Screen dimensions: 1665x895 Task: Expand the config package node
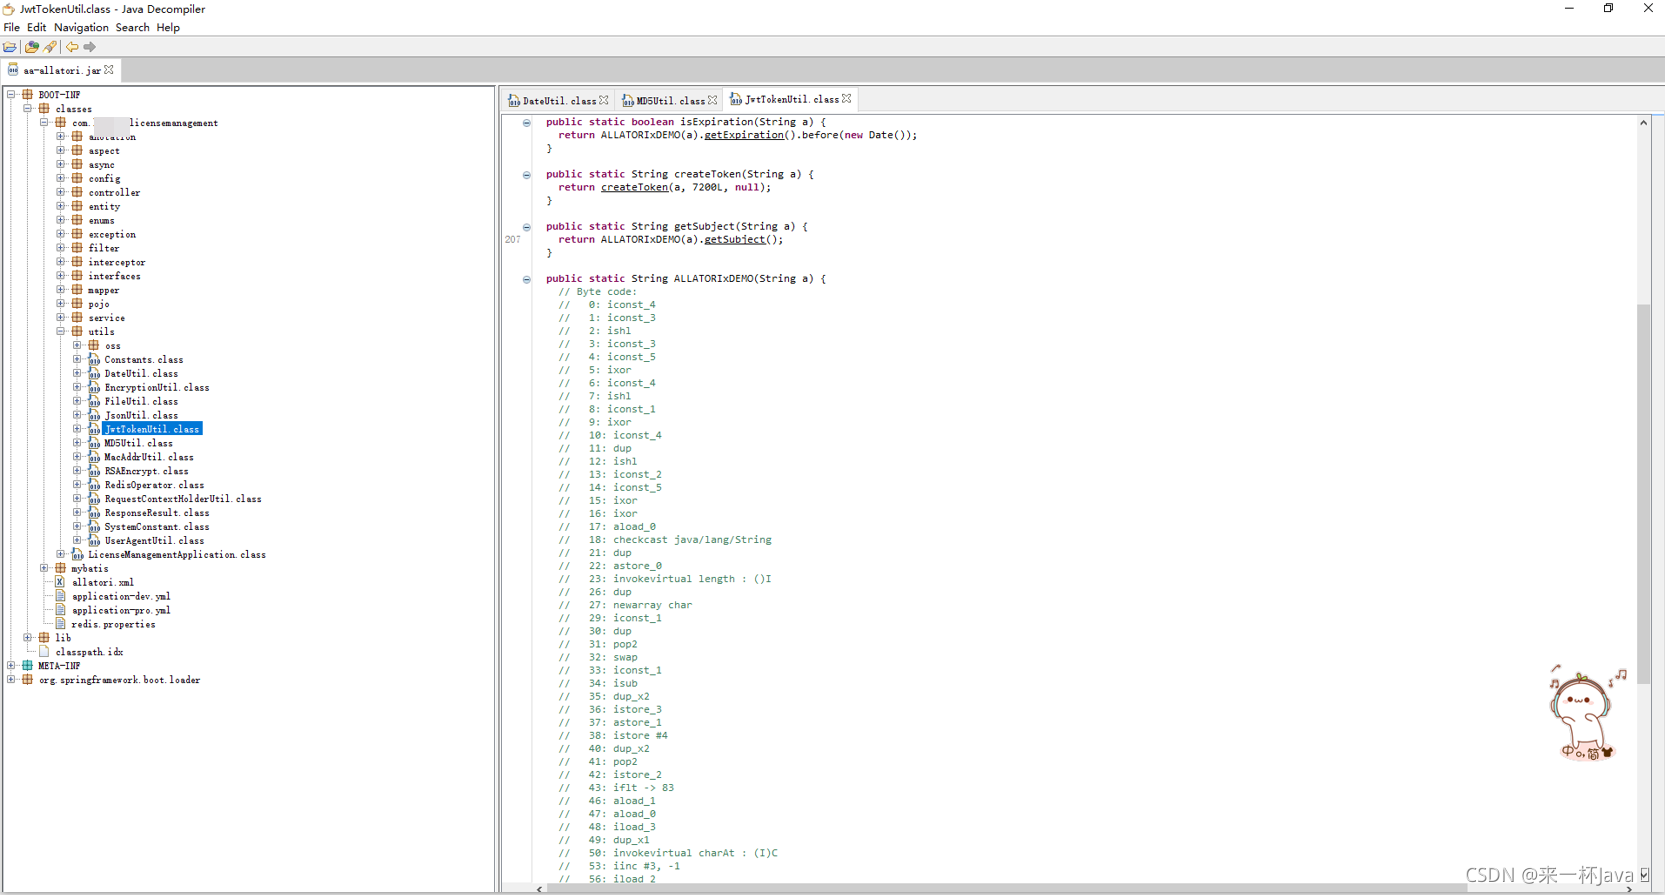pos(61,179)
